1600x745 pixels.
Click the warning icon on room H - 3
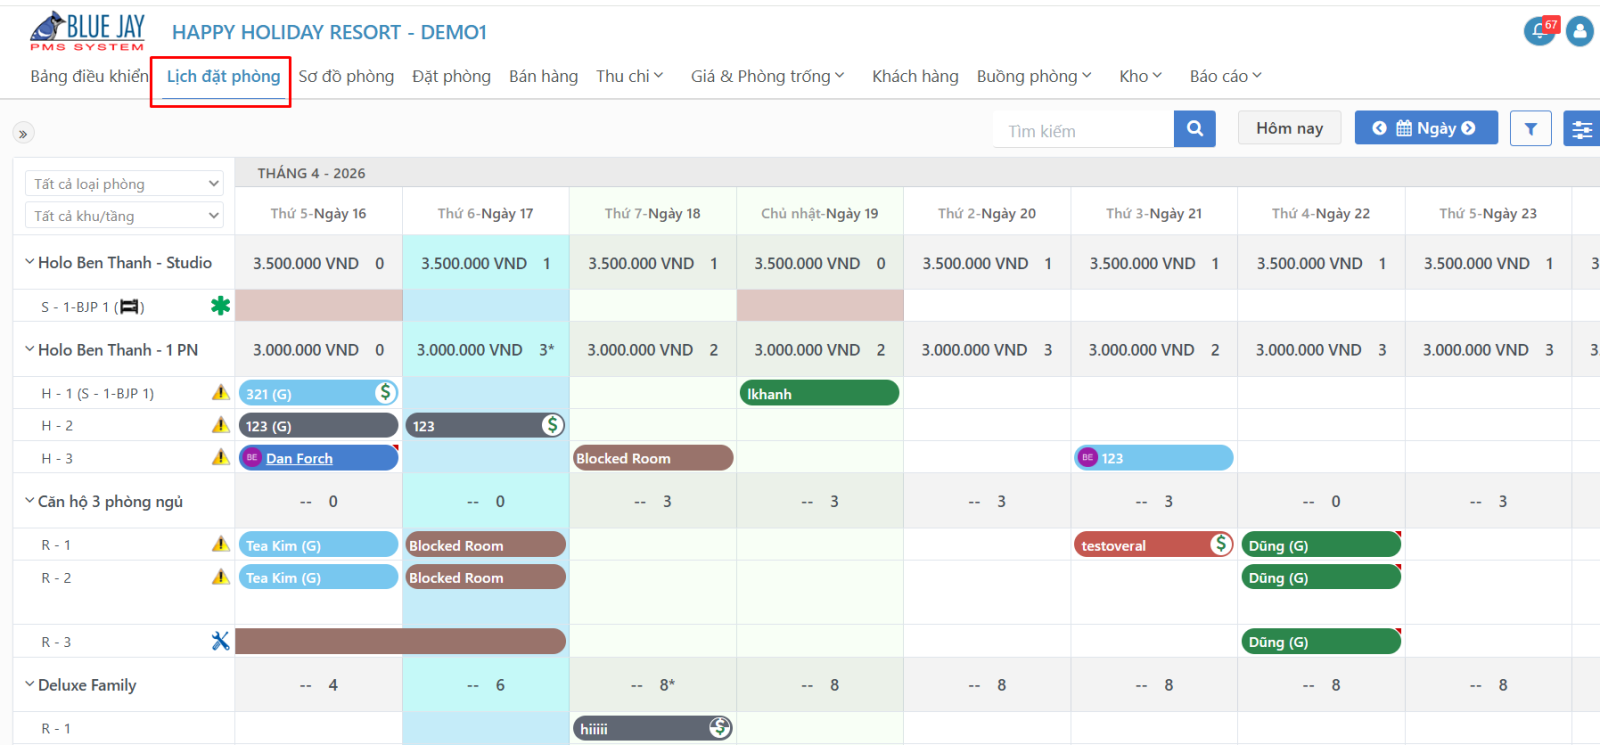pos(221,457)
